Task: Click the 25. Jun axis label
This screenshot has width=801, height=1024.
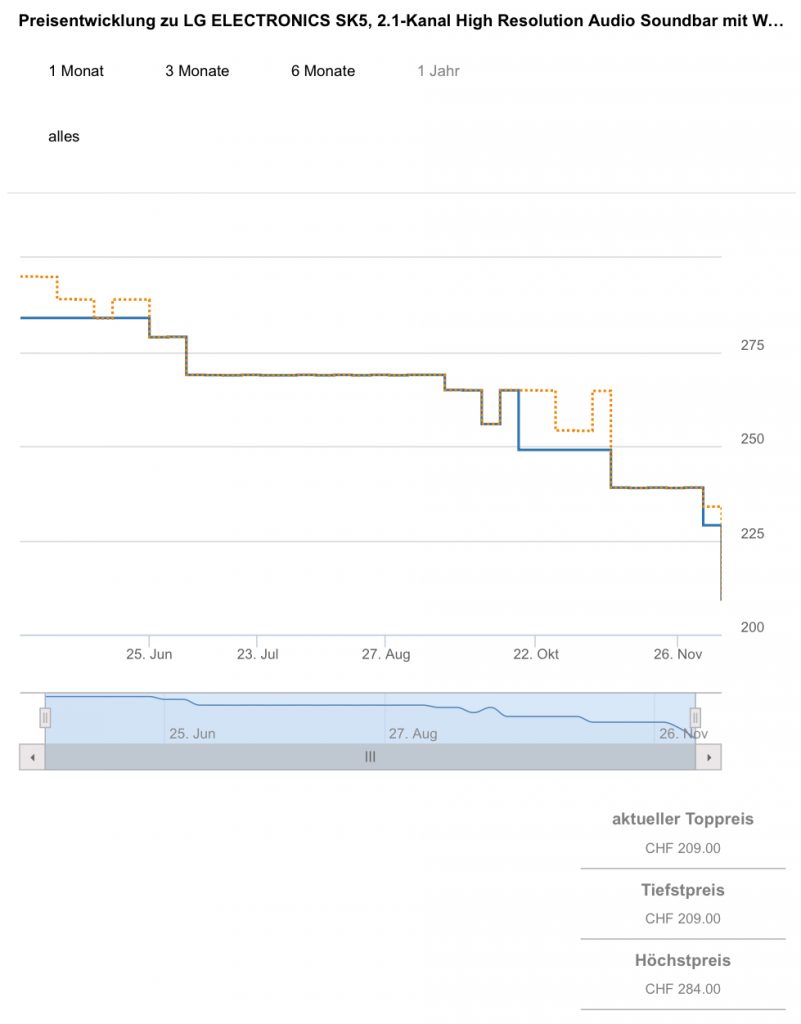Action: 149,654
